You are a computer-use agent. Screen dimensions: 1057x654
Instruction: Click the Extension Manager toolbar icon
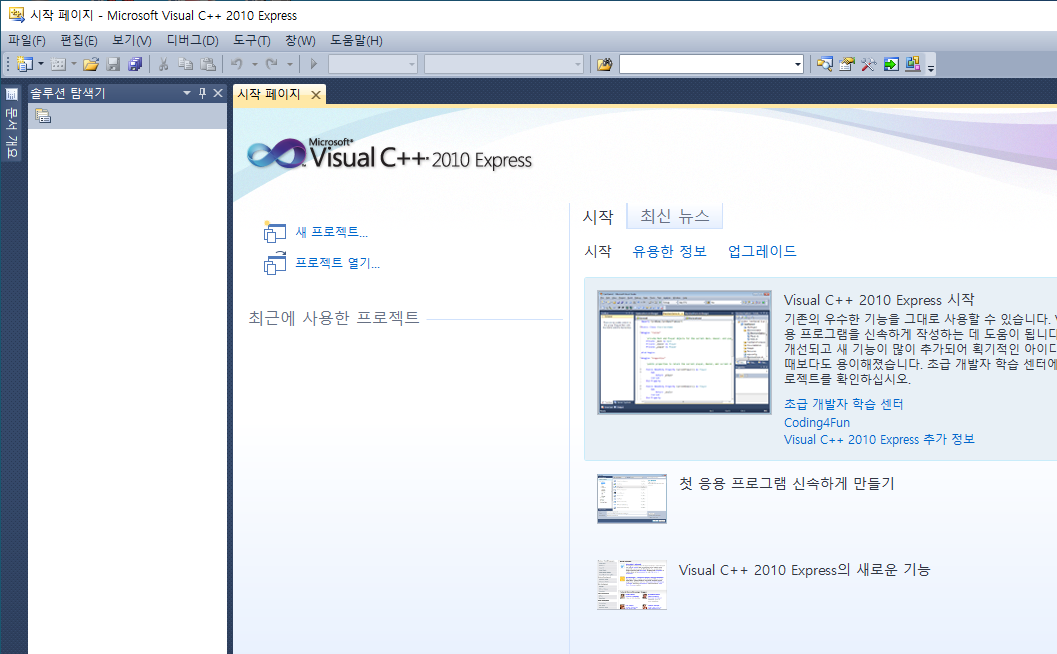click(x=913, y=64)
